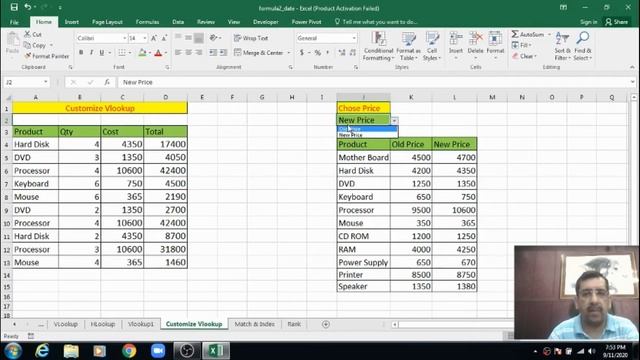Click the Orientation text angle icon
The width and height of the screenshot is (640, 360).
tap(213, 38)
